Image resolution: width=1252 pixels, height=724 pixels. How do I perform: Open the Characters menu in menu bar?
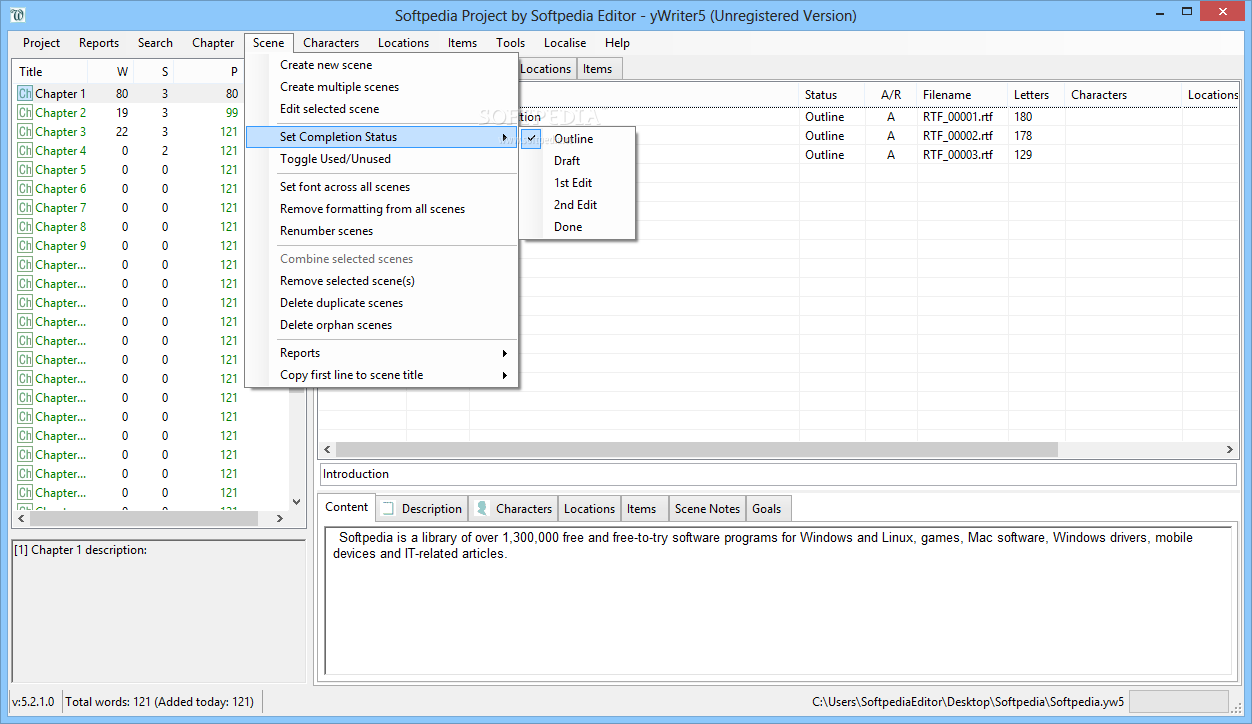pyautogui.click(x=331, y=43)
